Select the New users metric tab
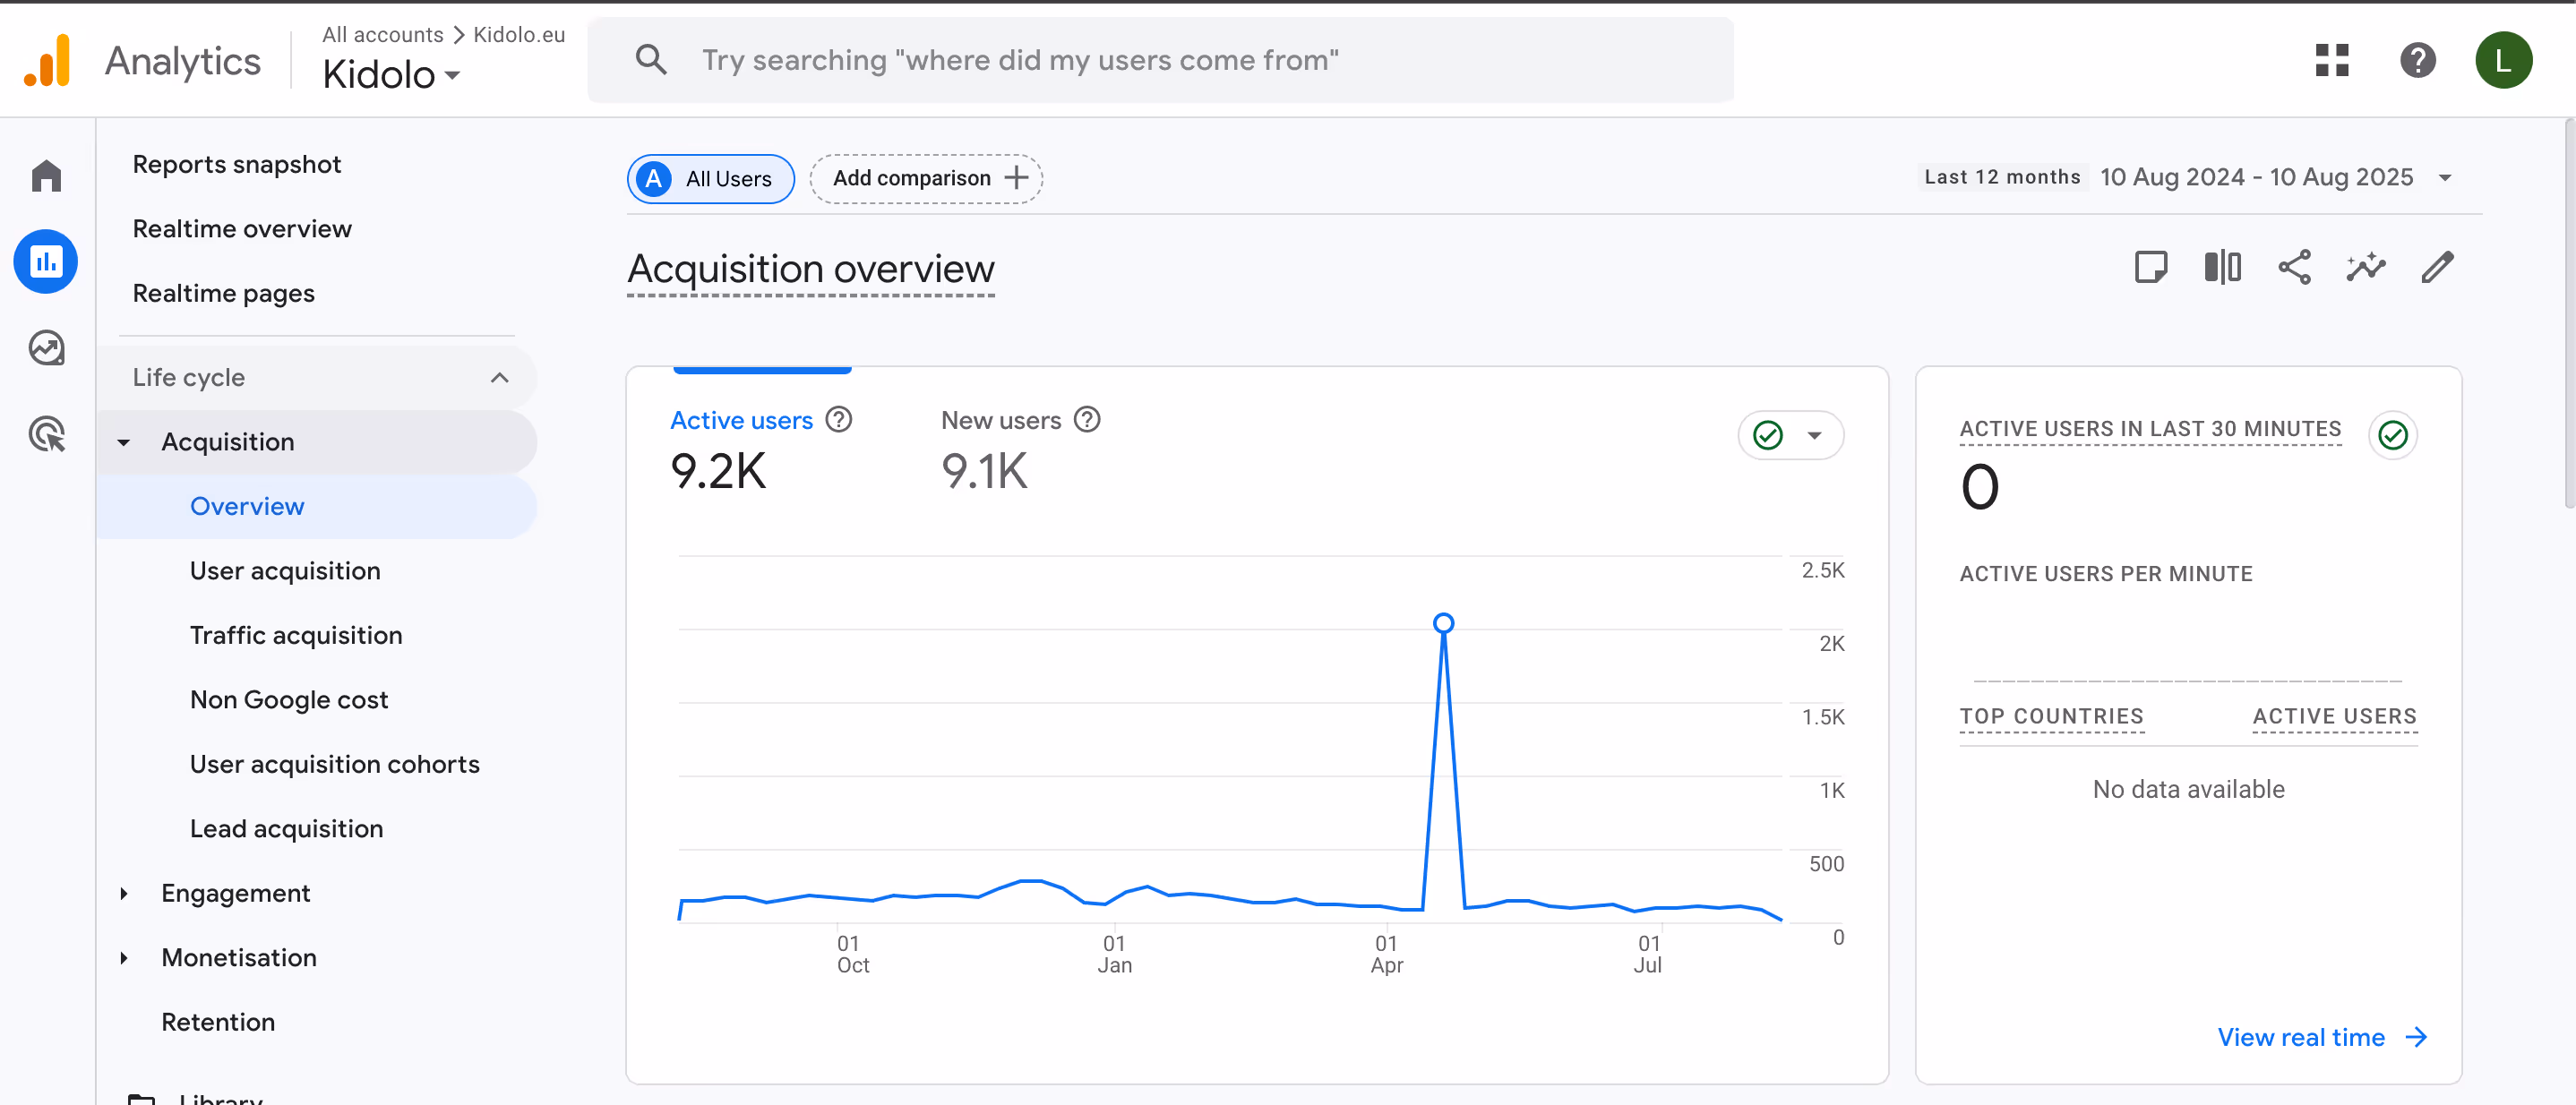Viewport: 2576px width, 1105px height. 1000,421
